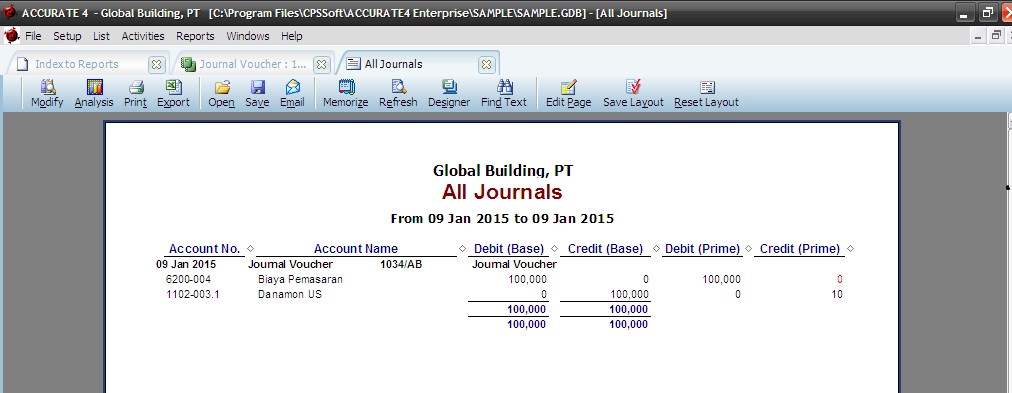
Task: Click the Debit (Base) column header
Action: (509, 248)
